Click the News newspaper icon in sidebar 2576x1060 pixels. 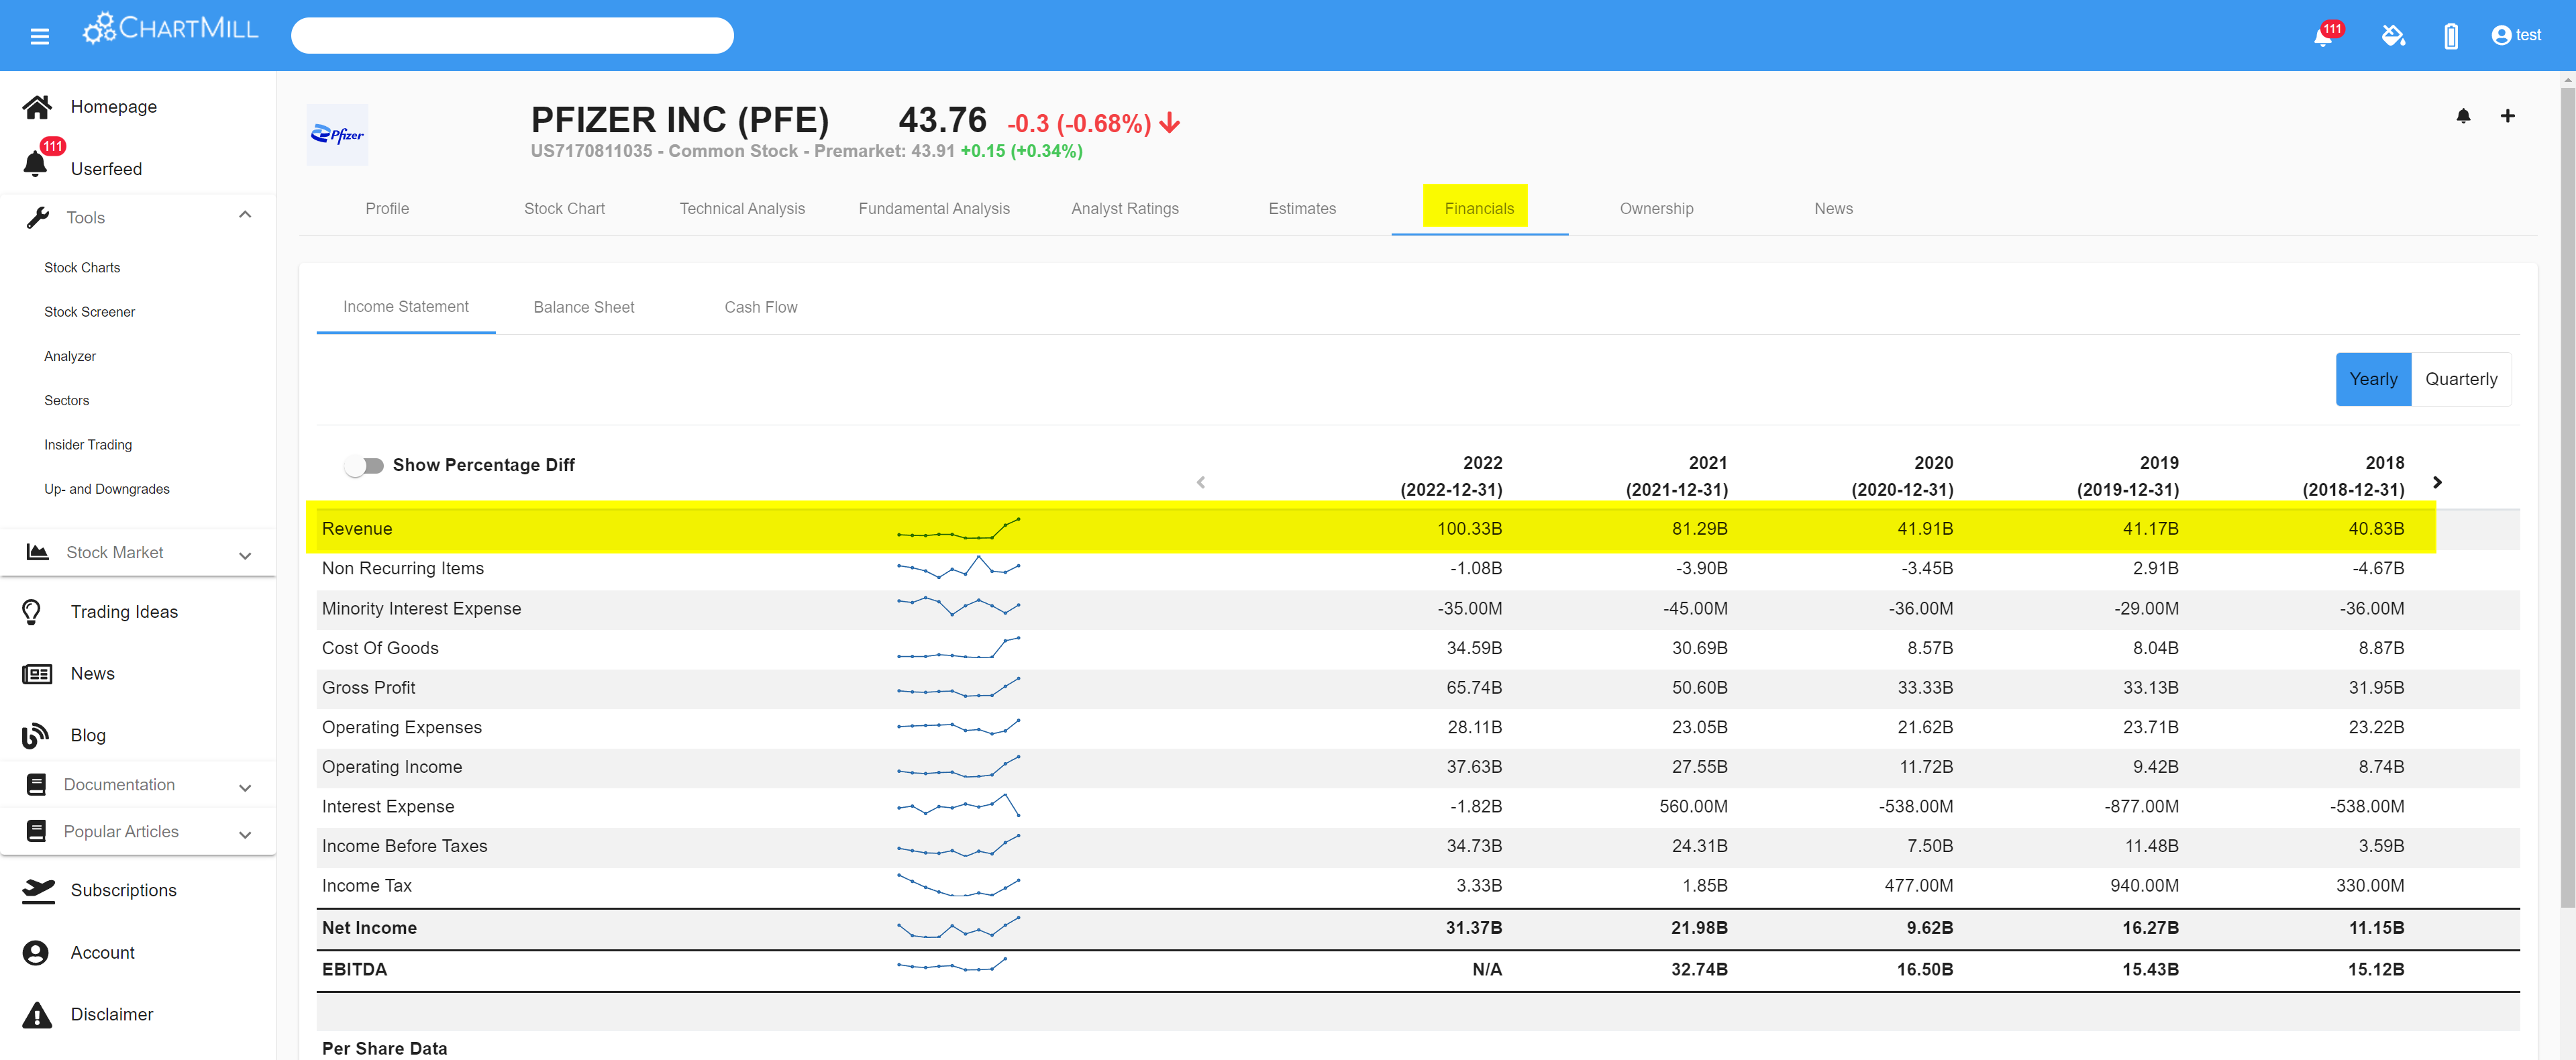[37, 674]
